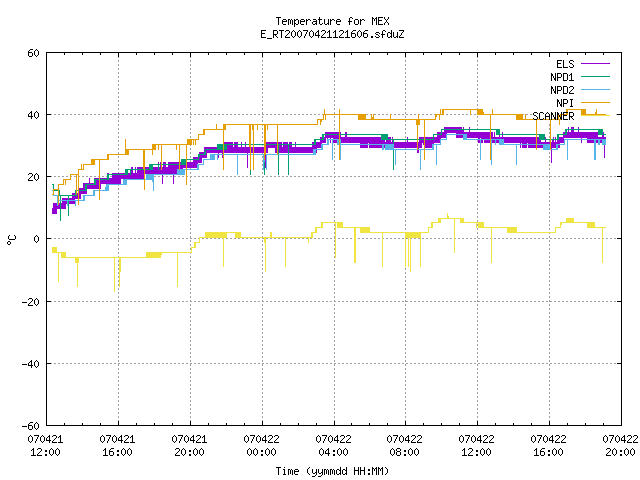
Task: Click the NPD1 legend label
Action: [x=562, y=77]
